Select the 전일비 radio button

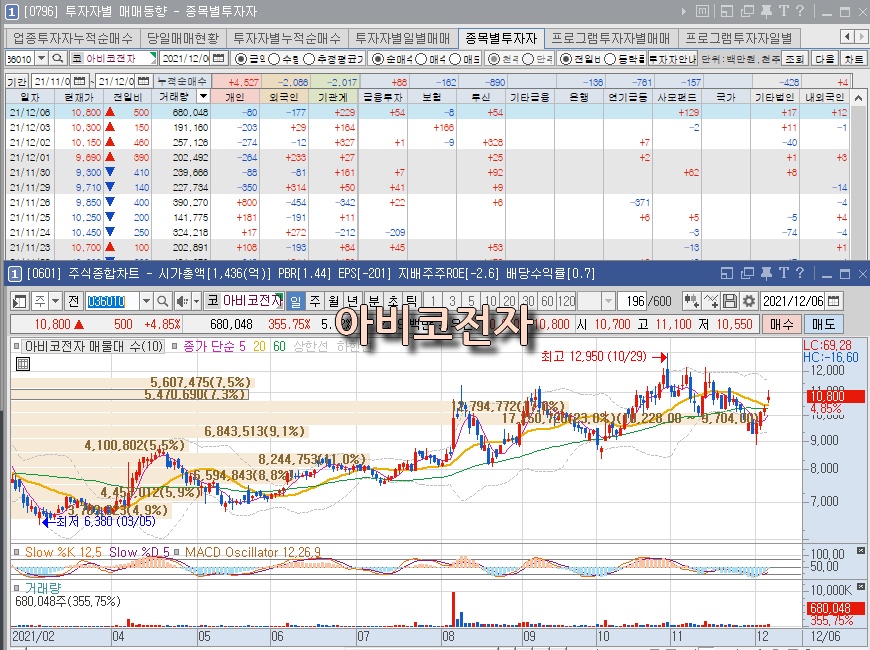565,58
